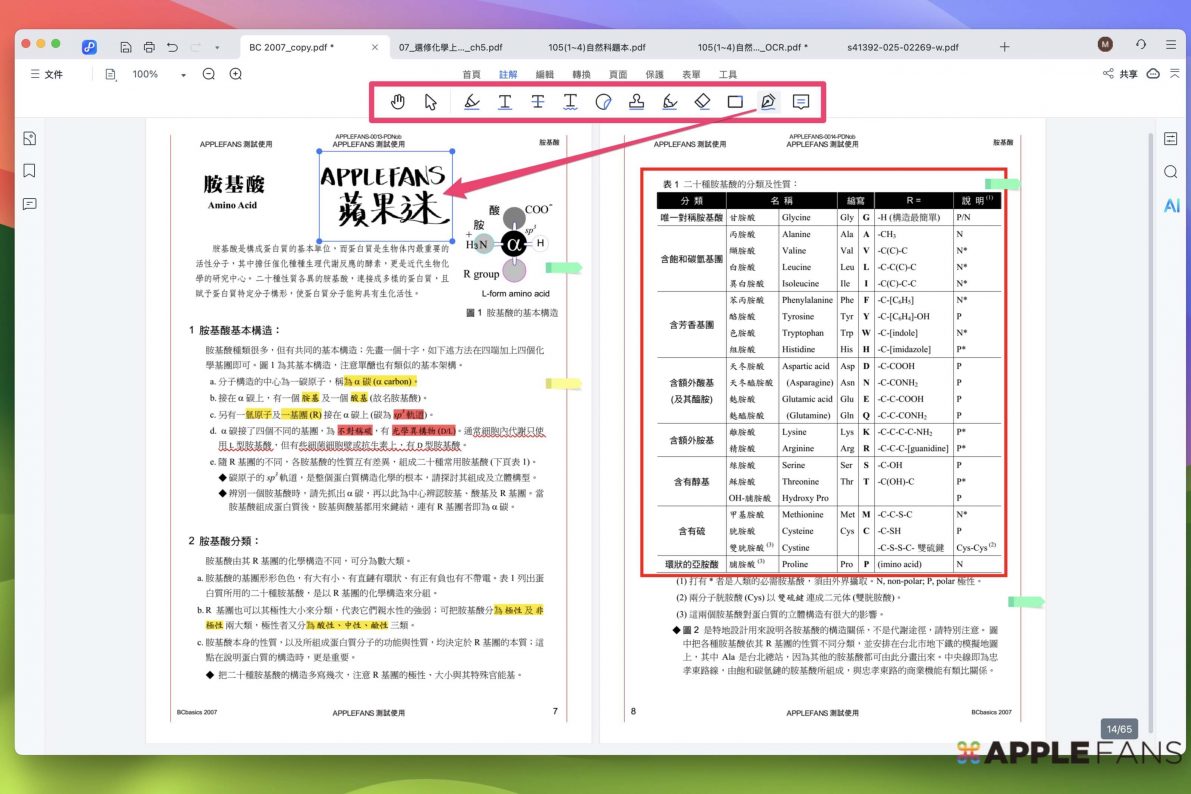Activate the highlighter annotation tool
Image resolution: width=1191 pixels, height=794 pixels.
pos(472,102)
